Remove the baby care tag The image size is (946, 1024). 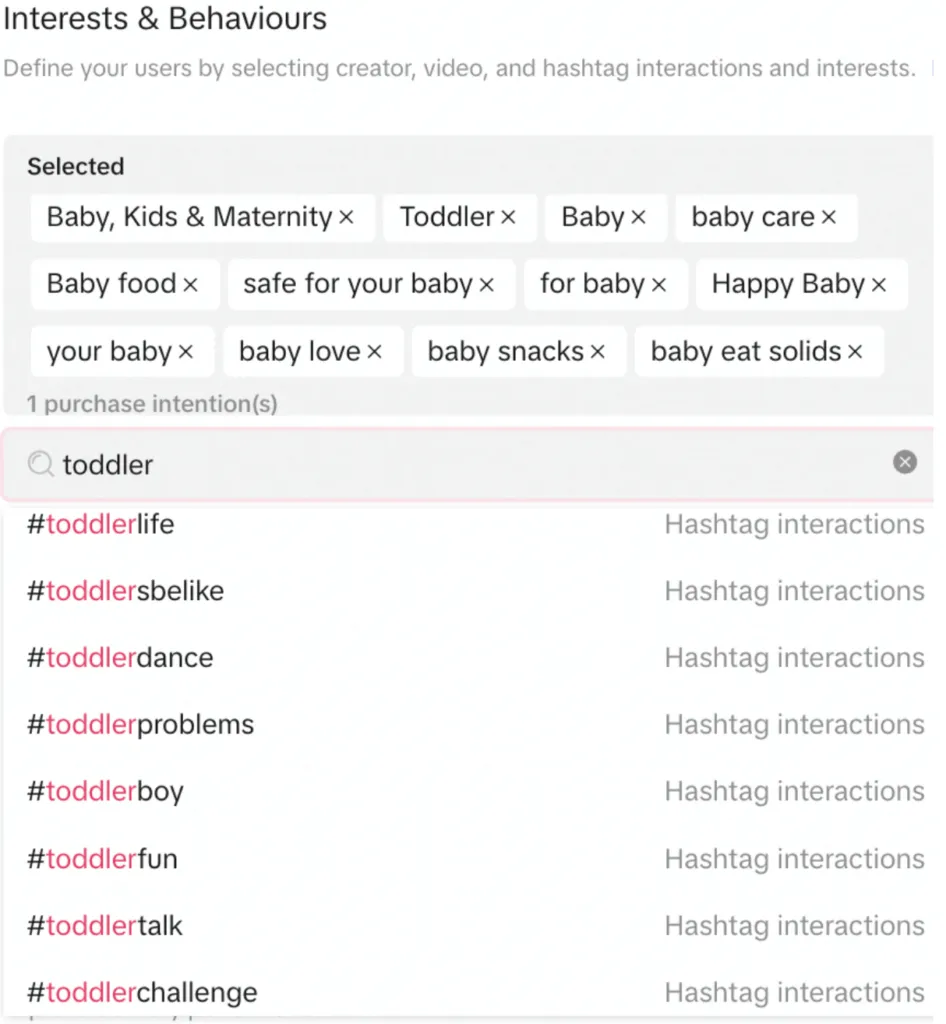coord(829,218)
